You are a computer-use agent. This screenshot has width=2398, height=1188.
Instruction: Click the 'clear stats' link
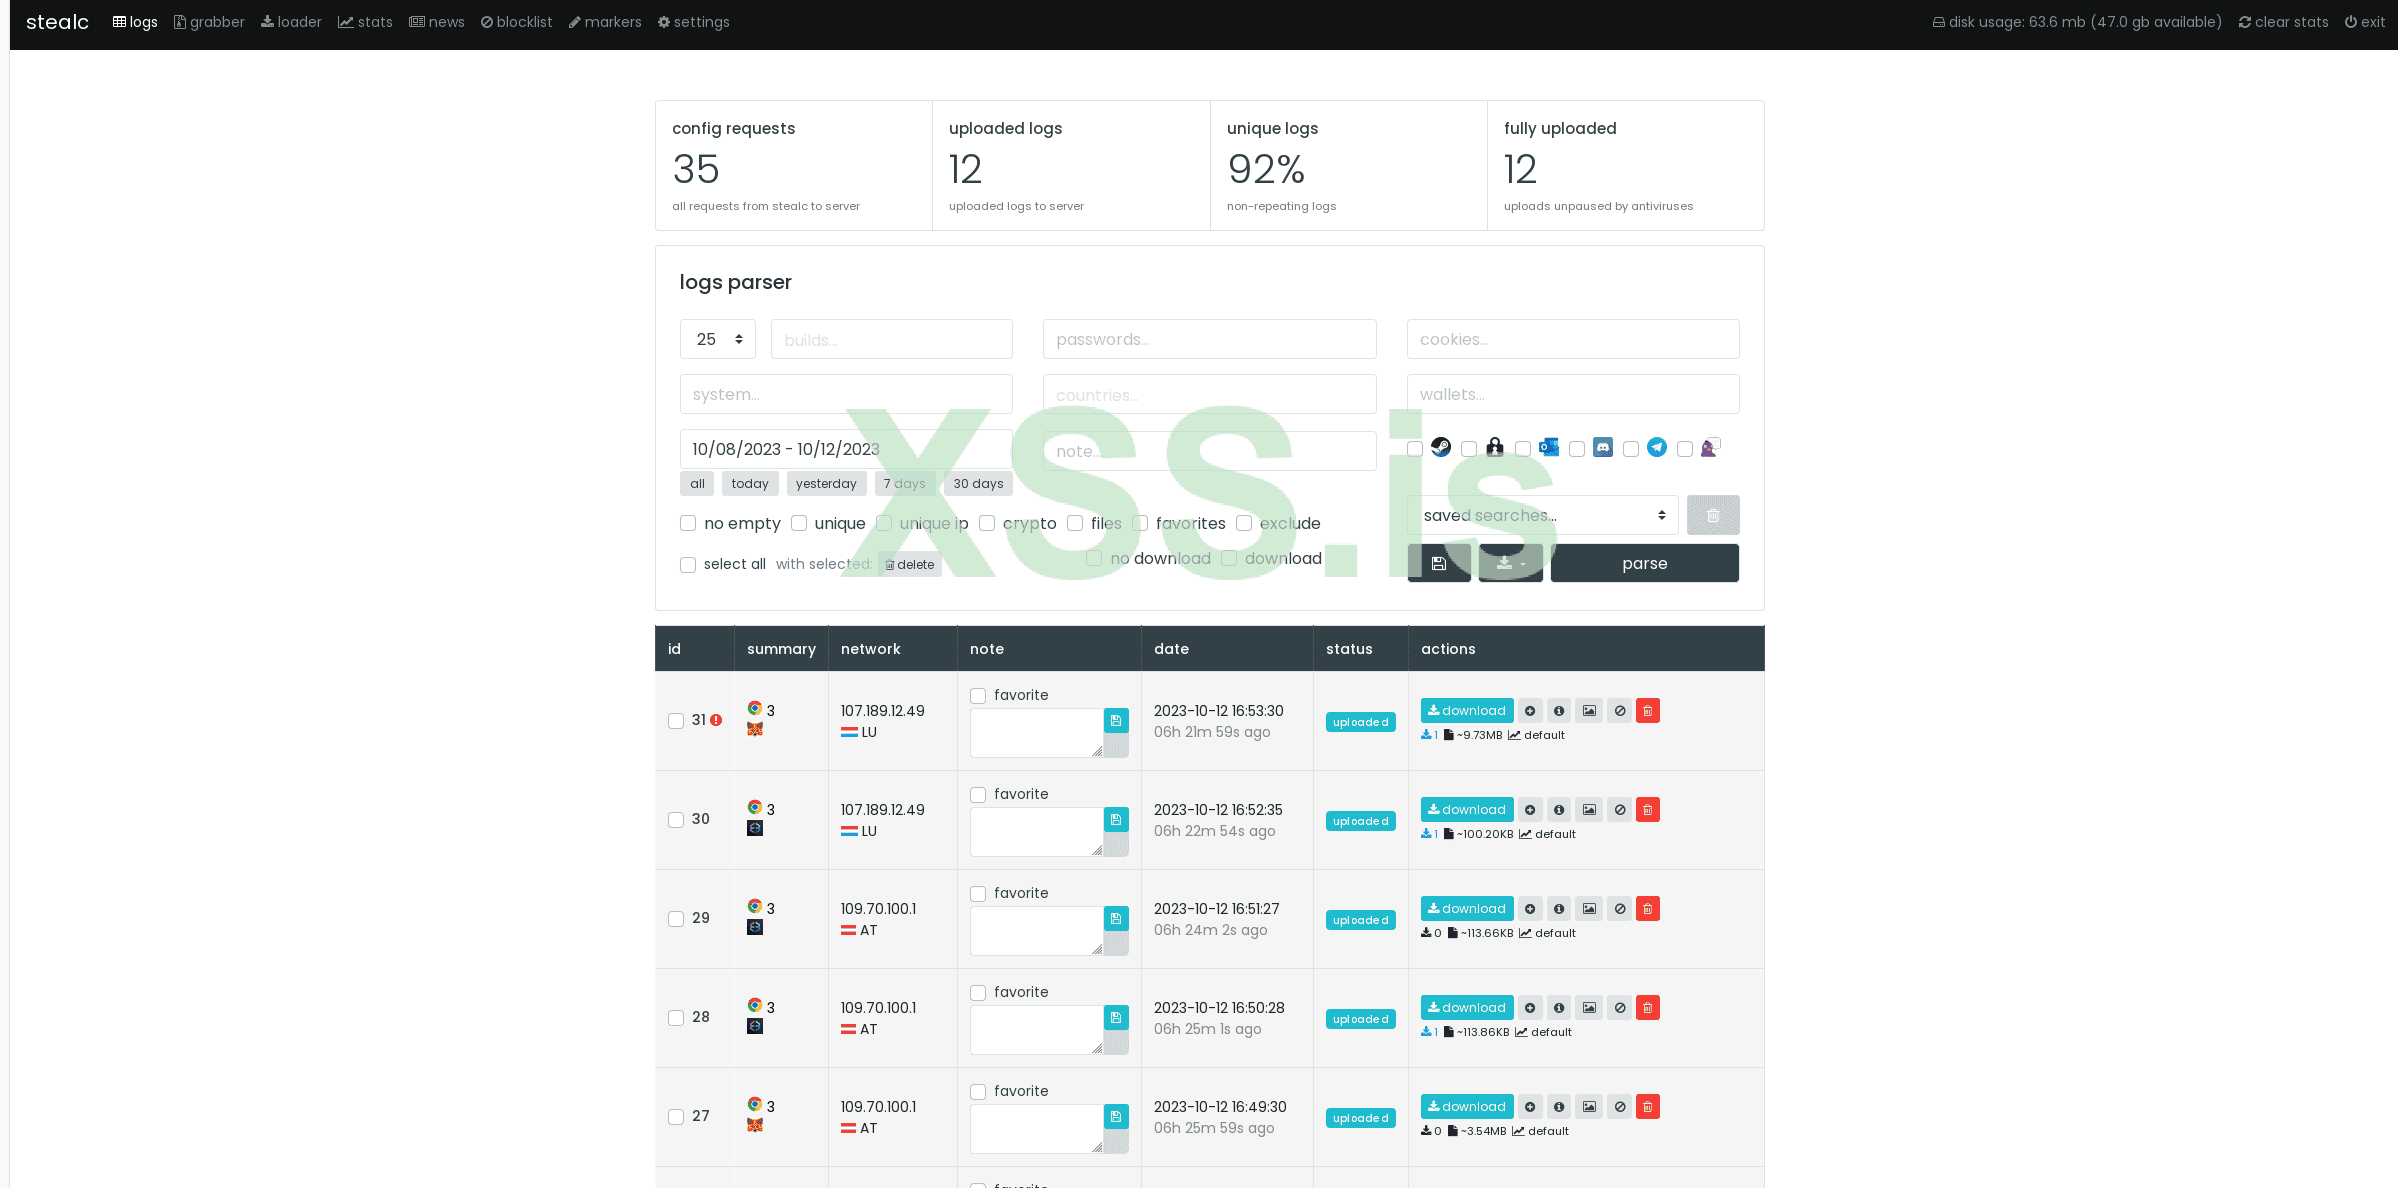coord(2283,22)
